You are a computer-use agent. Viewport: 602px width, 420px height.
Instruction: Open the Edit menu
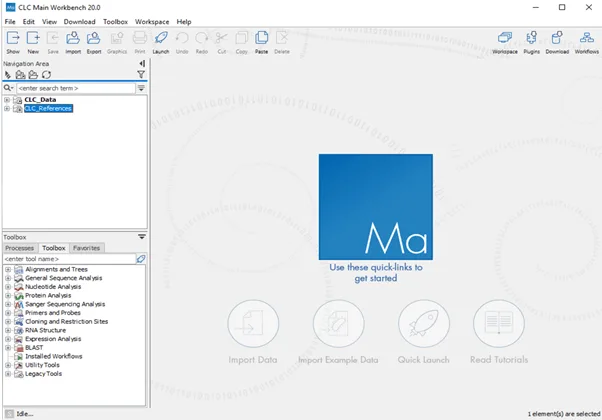point(28,22)
